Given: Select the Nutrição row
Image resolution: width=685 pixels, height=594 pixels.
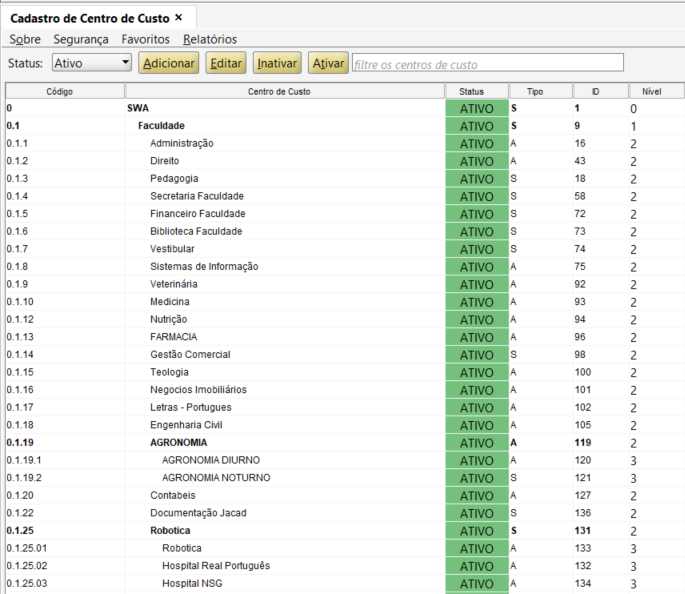Looking at the screenshot, I should click(x=345, y=319).
